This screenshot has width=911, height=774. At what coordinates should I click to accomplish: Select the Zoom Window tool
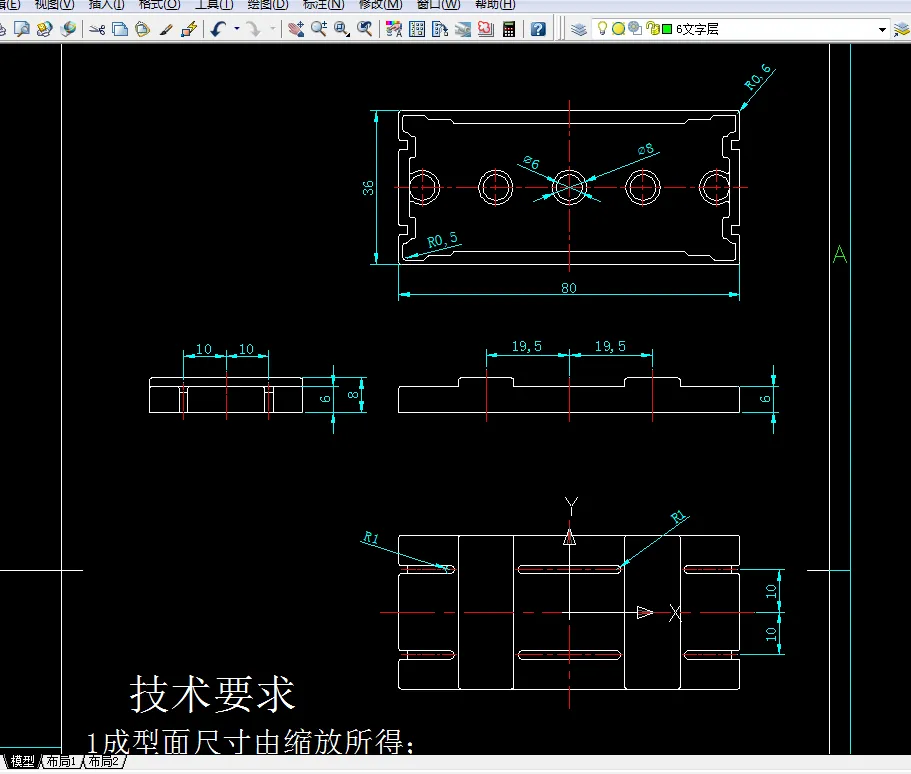342,29
